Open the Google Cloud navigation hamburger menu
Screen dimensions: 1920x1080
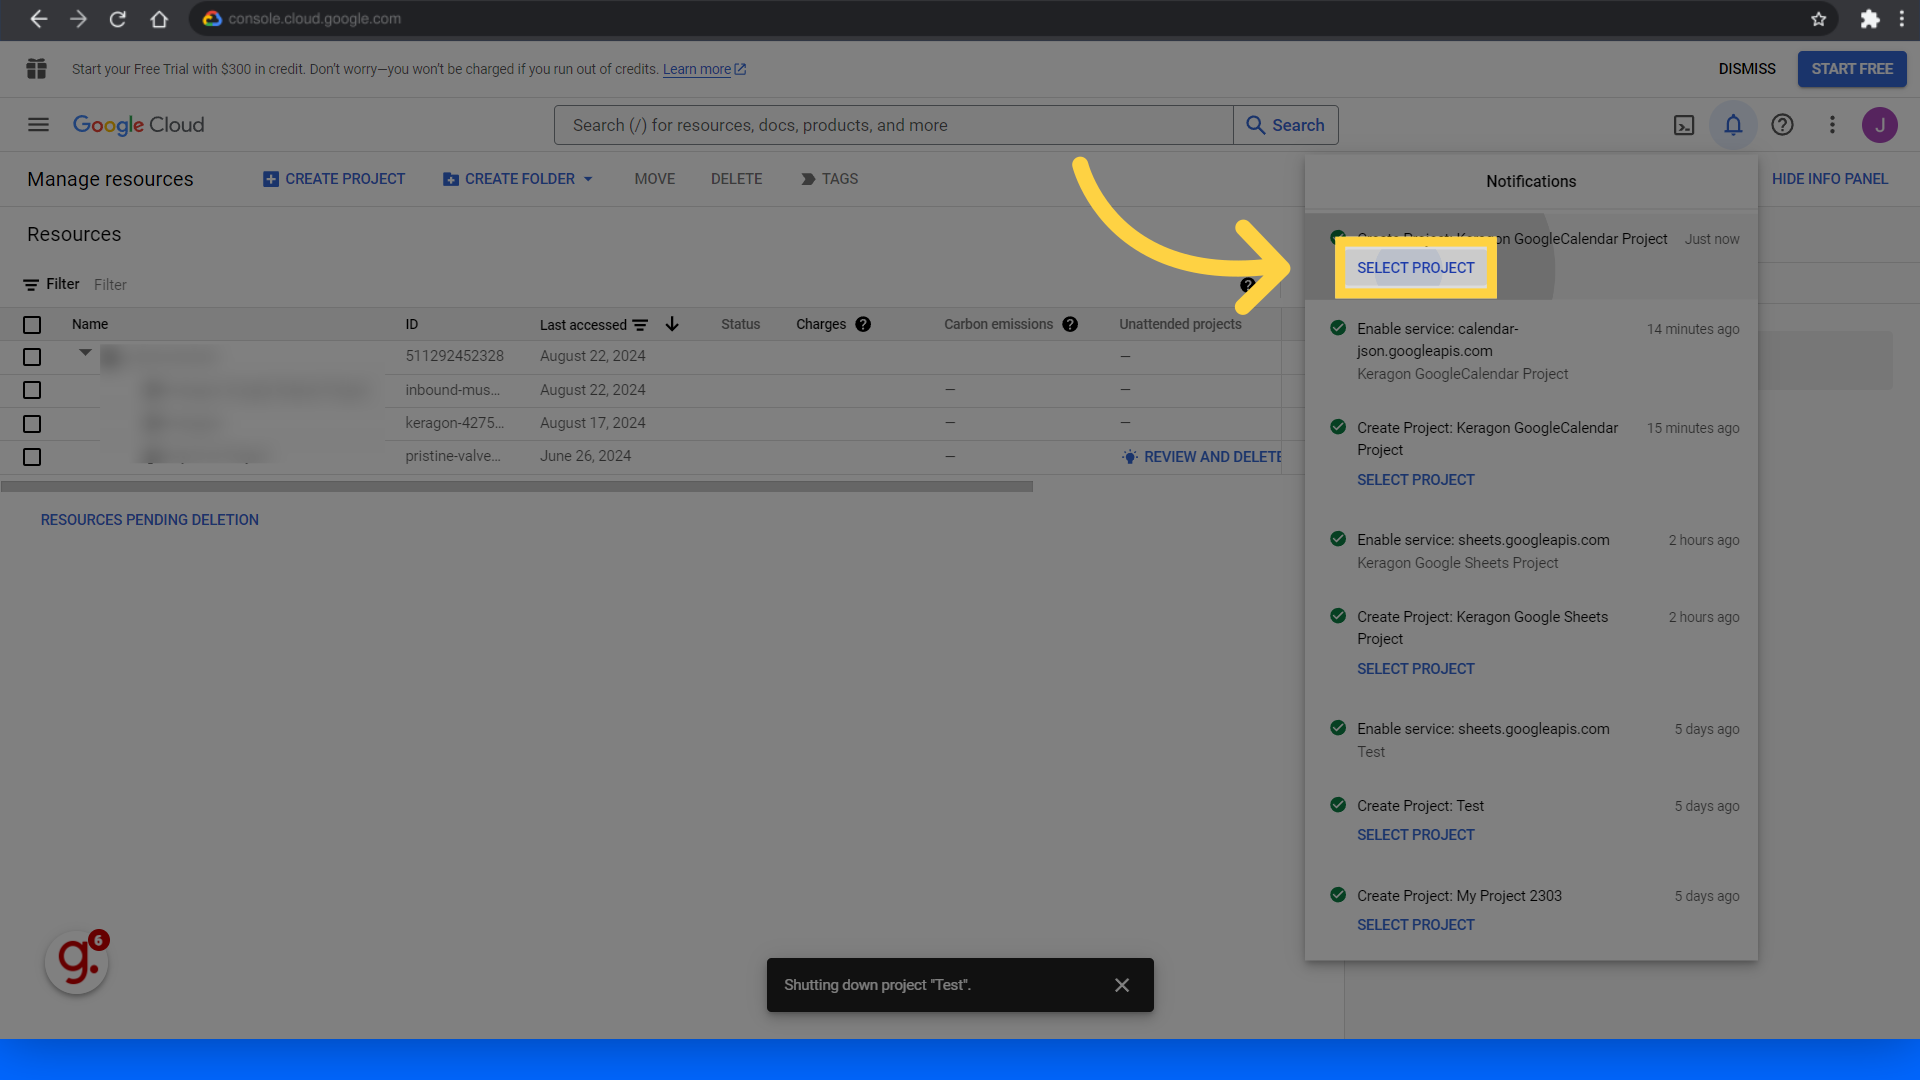click(38, 125)
